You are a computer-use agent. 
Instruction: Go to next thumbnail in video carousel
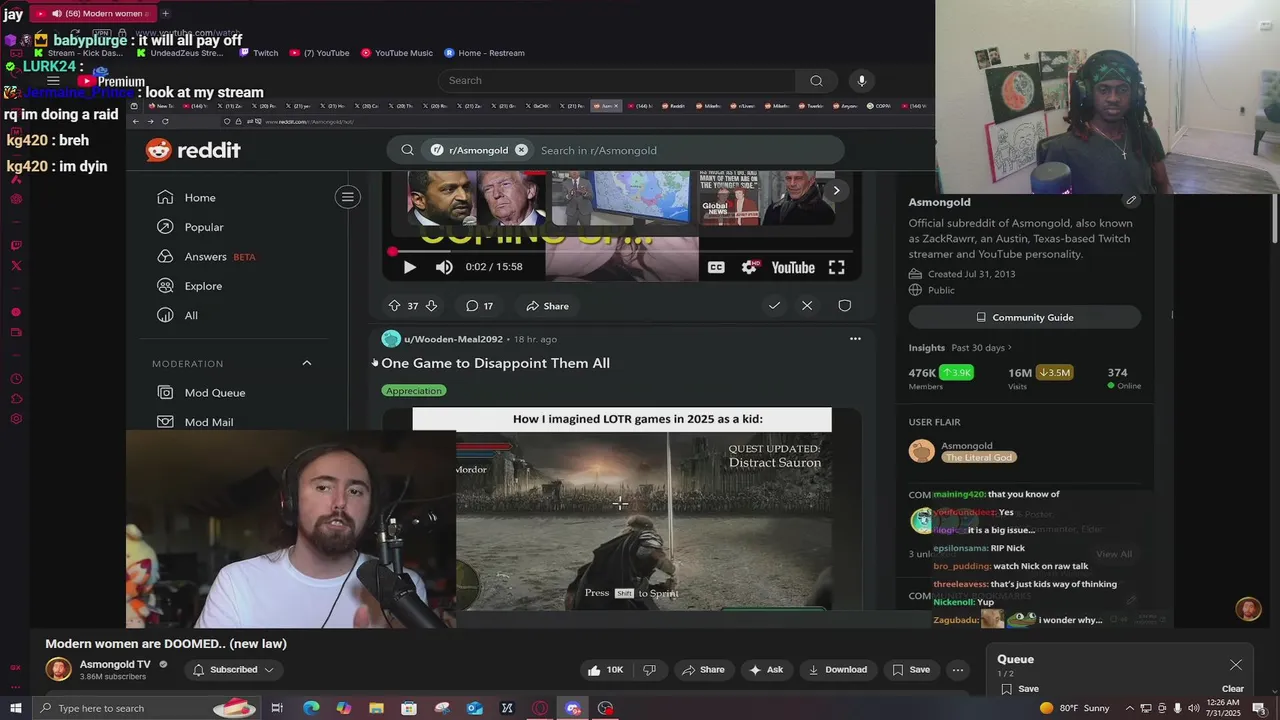coord(836,190)
